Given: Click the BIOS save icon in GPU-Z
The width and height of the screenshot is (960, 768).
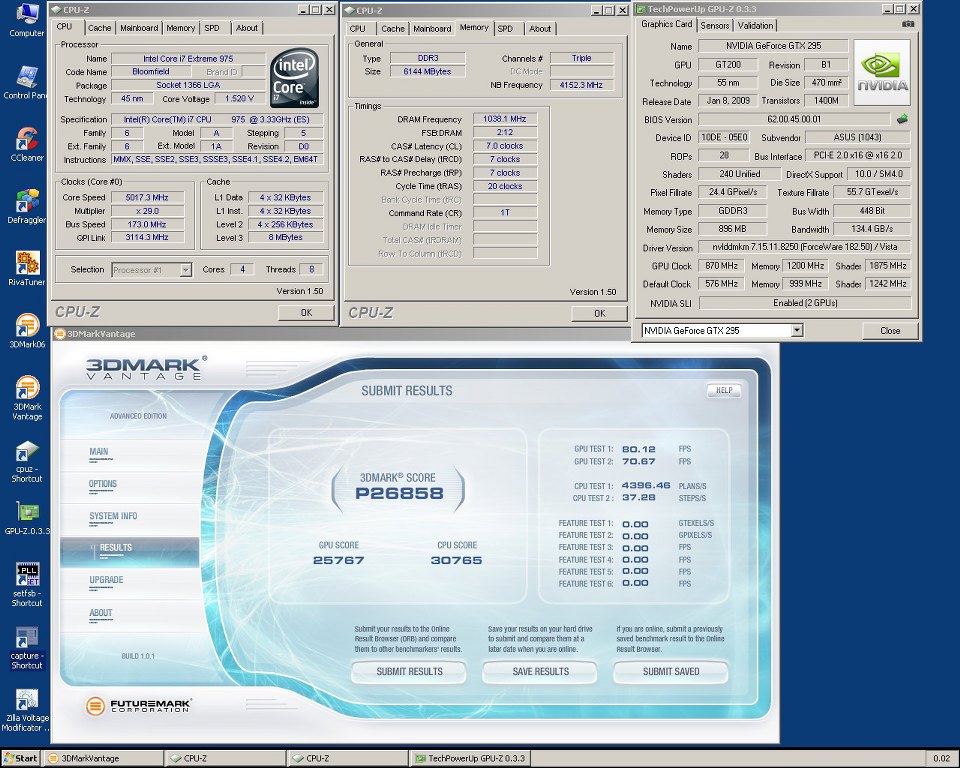Looking at the screenshot, I should (902, 119).
